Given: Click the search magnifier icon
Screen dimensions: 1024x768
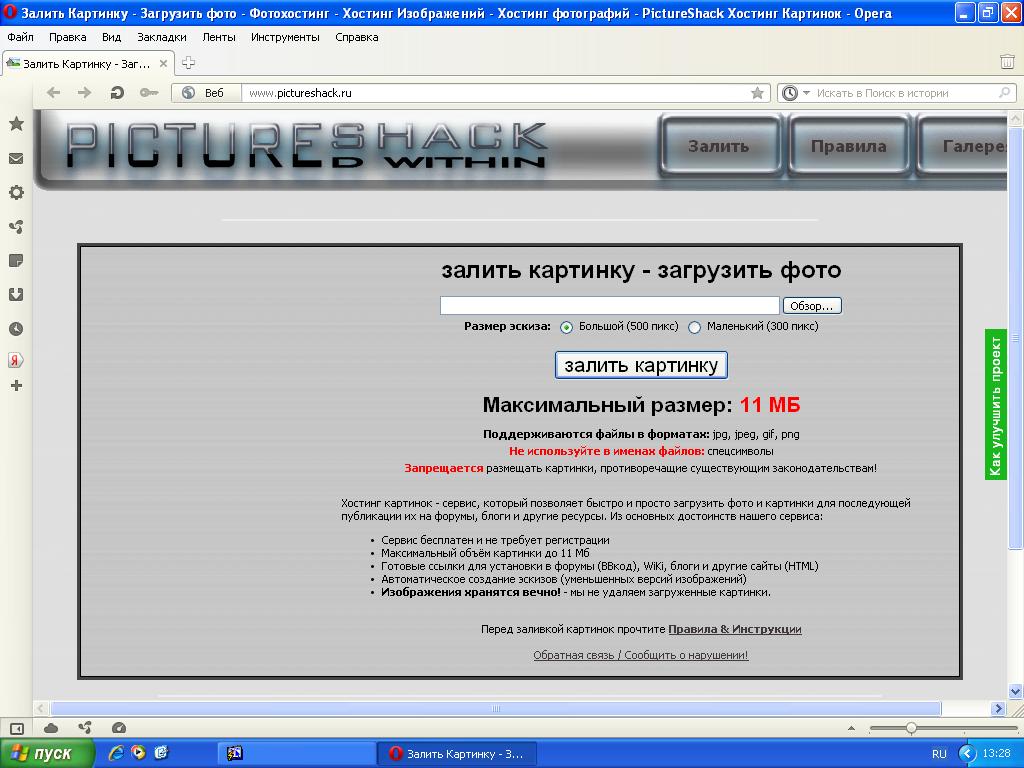Looking at the screenshot, I should [1005, 93].
